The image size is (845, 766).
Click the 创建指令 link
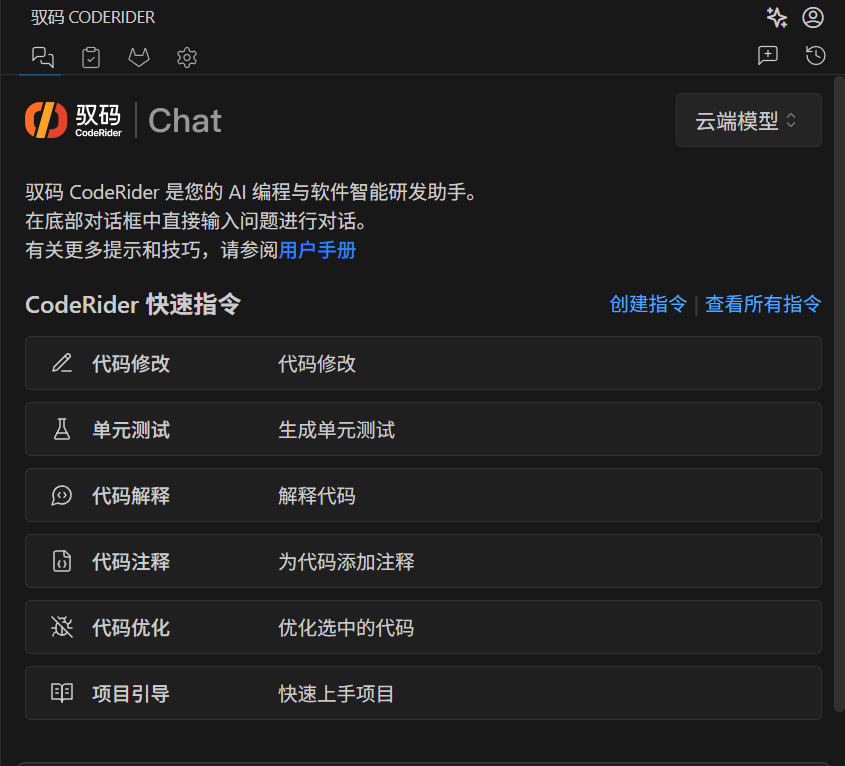click(x=648, y=304)
